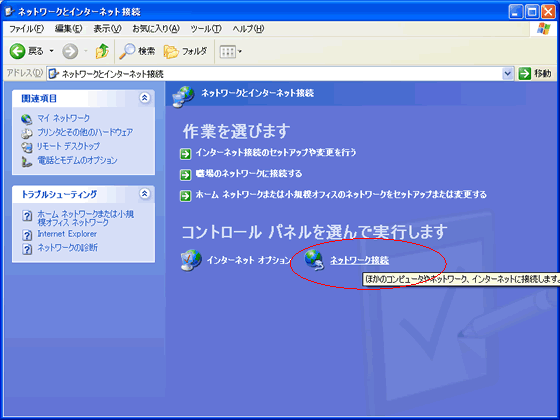This screenshot has height=420, width=560.
Task: Collapse the トラブルシューティング panel chevron
Action: click(x=145, y=194)
